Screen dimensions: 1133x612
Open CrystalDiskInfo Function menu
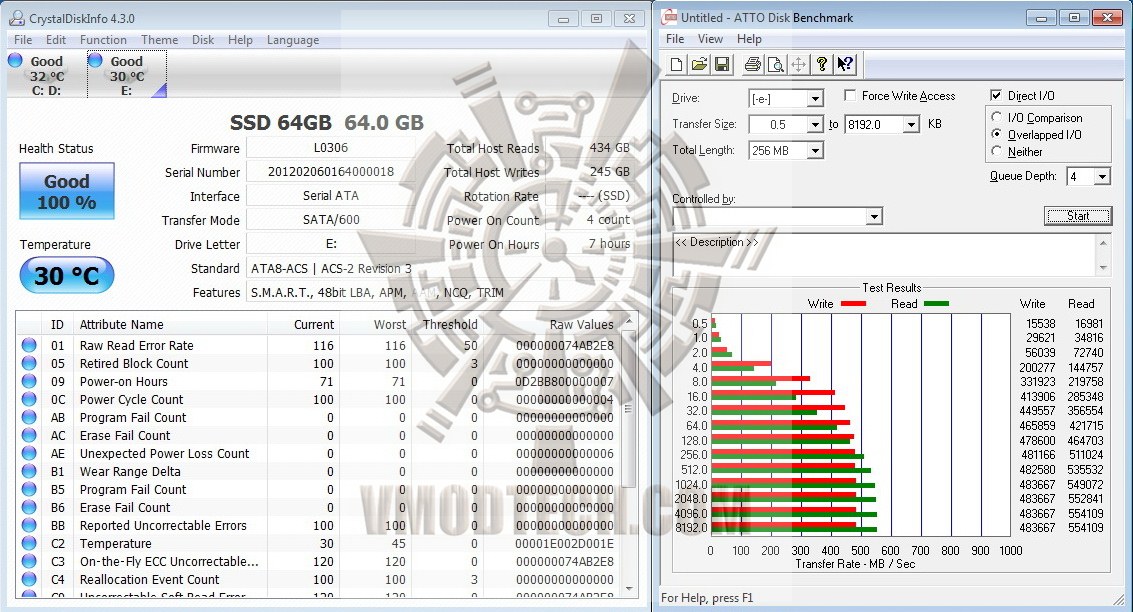tap(103, 40)
